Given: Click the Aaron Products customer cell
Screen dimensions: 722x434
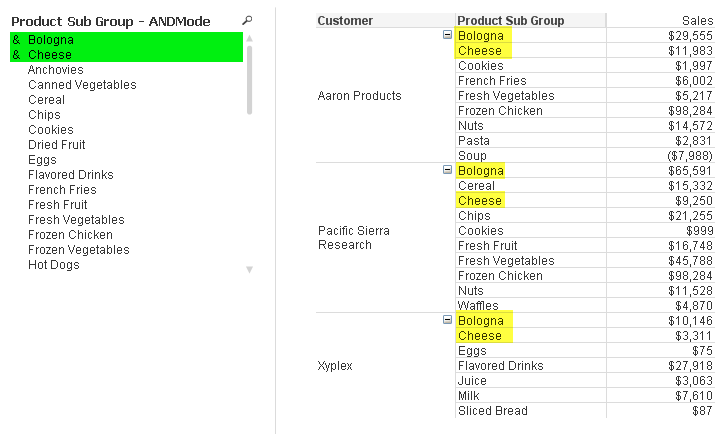Looking at the screenshot, I should pos(360,96).
